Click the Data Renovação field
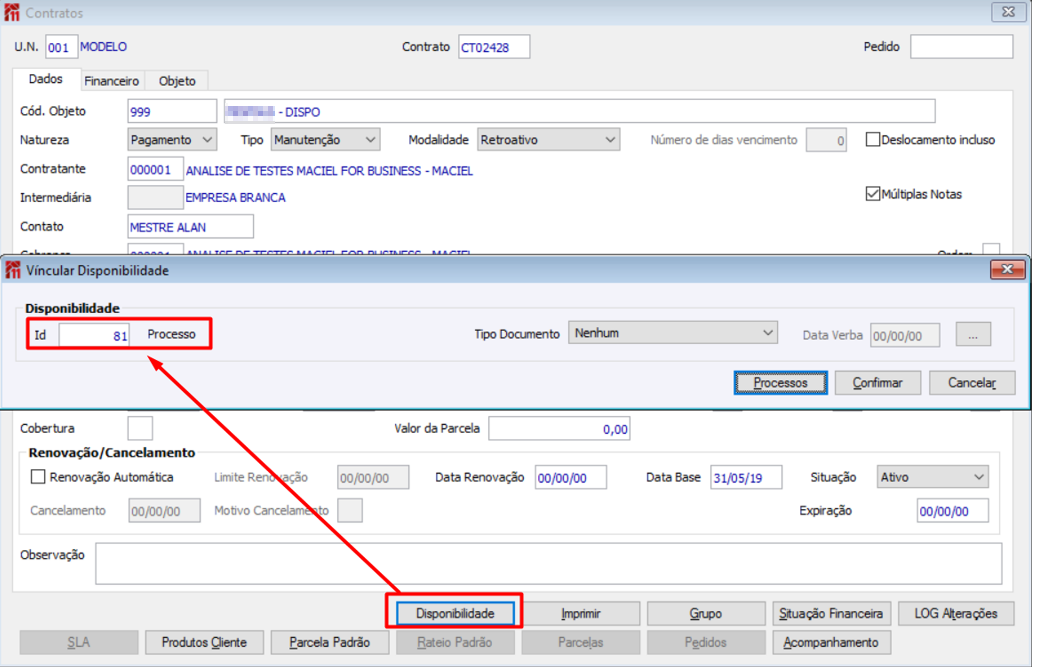The width and height of the screenshot is (1038, 667). (x=571, y=477)
